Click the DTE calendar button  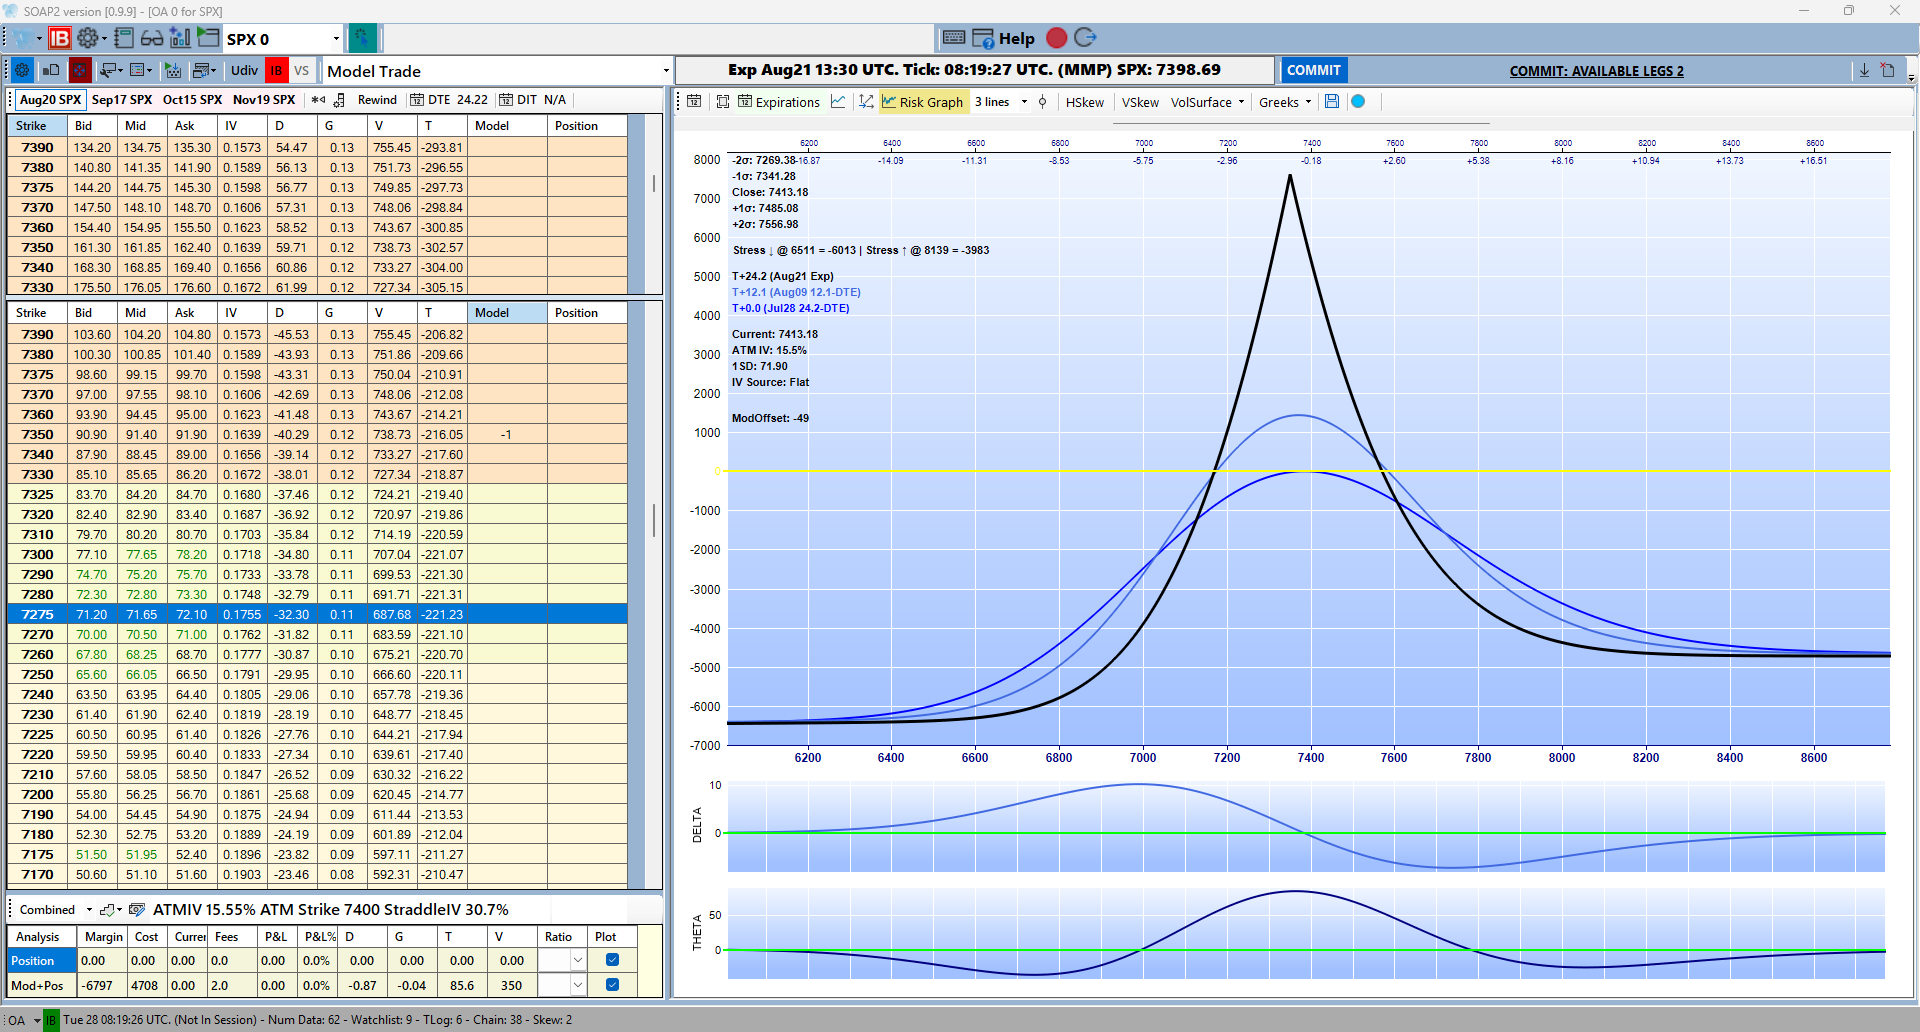click(450, 99)
